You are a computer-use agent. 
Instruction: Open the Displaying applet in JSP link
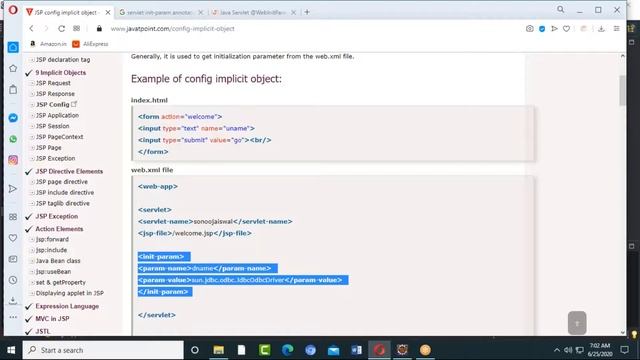pos(69,293)
